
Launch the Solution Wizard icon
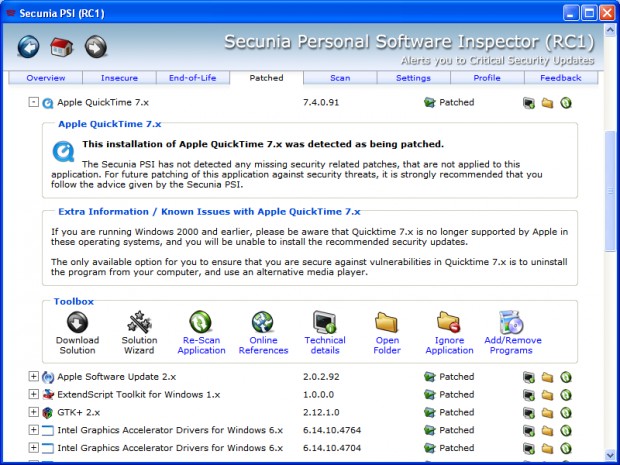pyautogui.click(x=139, y=322)
